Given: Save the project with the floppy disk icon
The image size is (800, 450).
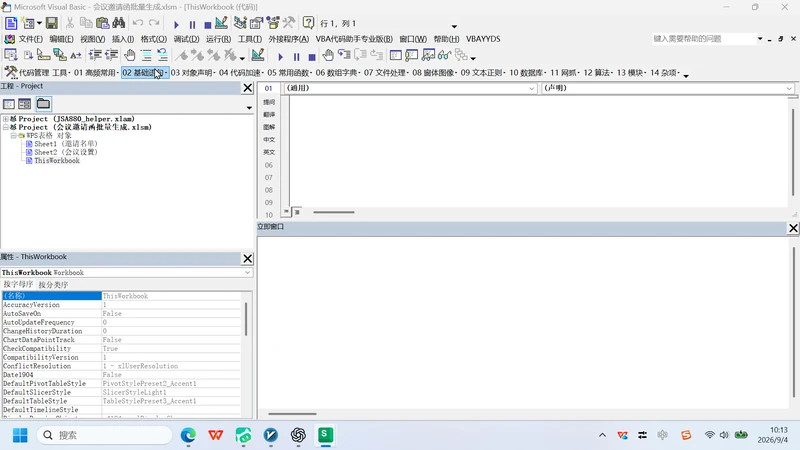Looking at the screenshot, I should 52,23.
